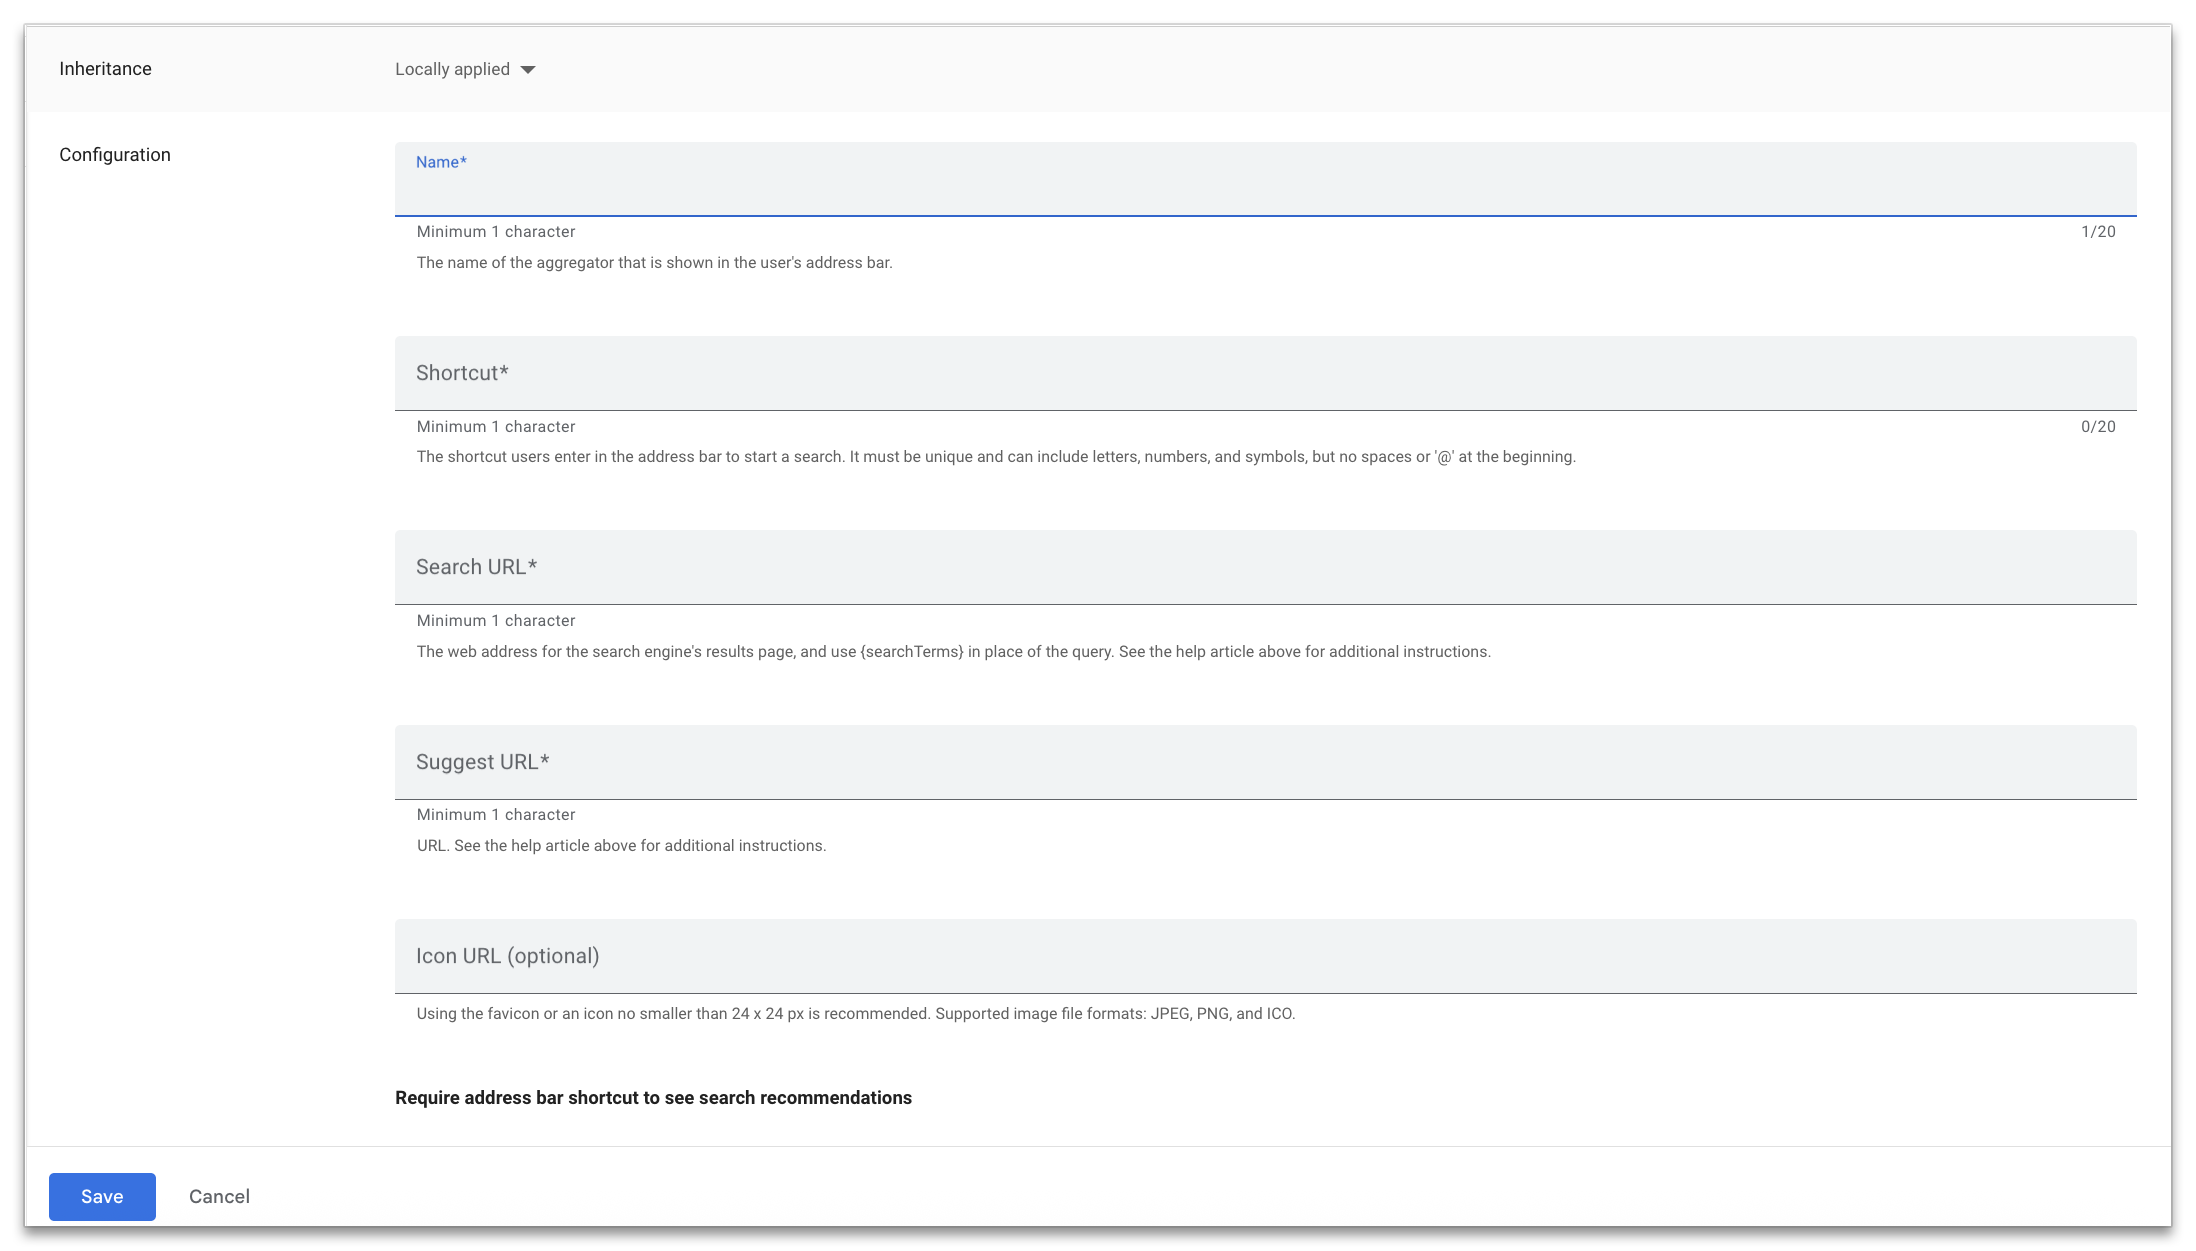2196x1251 pixels.
Task: Click into the Shortcut input field
Action: point(1264,373)
